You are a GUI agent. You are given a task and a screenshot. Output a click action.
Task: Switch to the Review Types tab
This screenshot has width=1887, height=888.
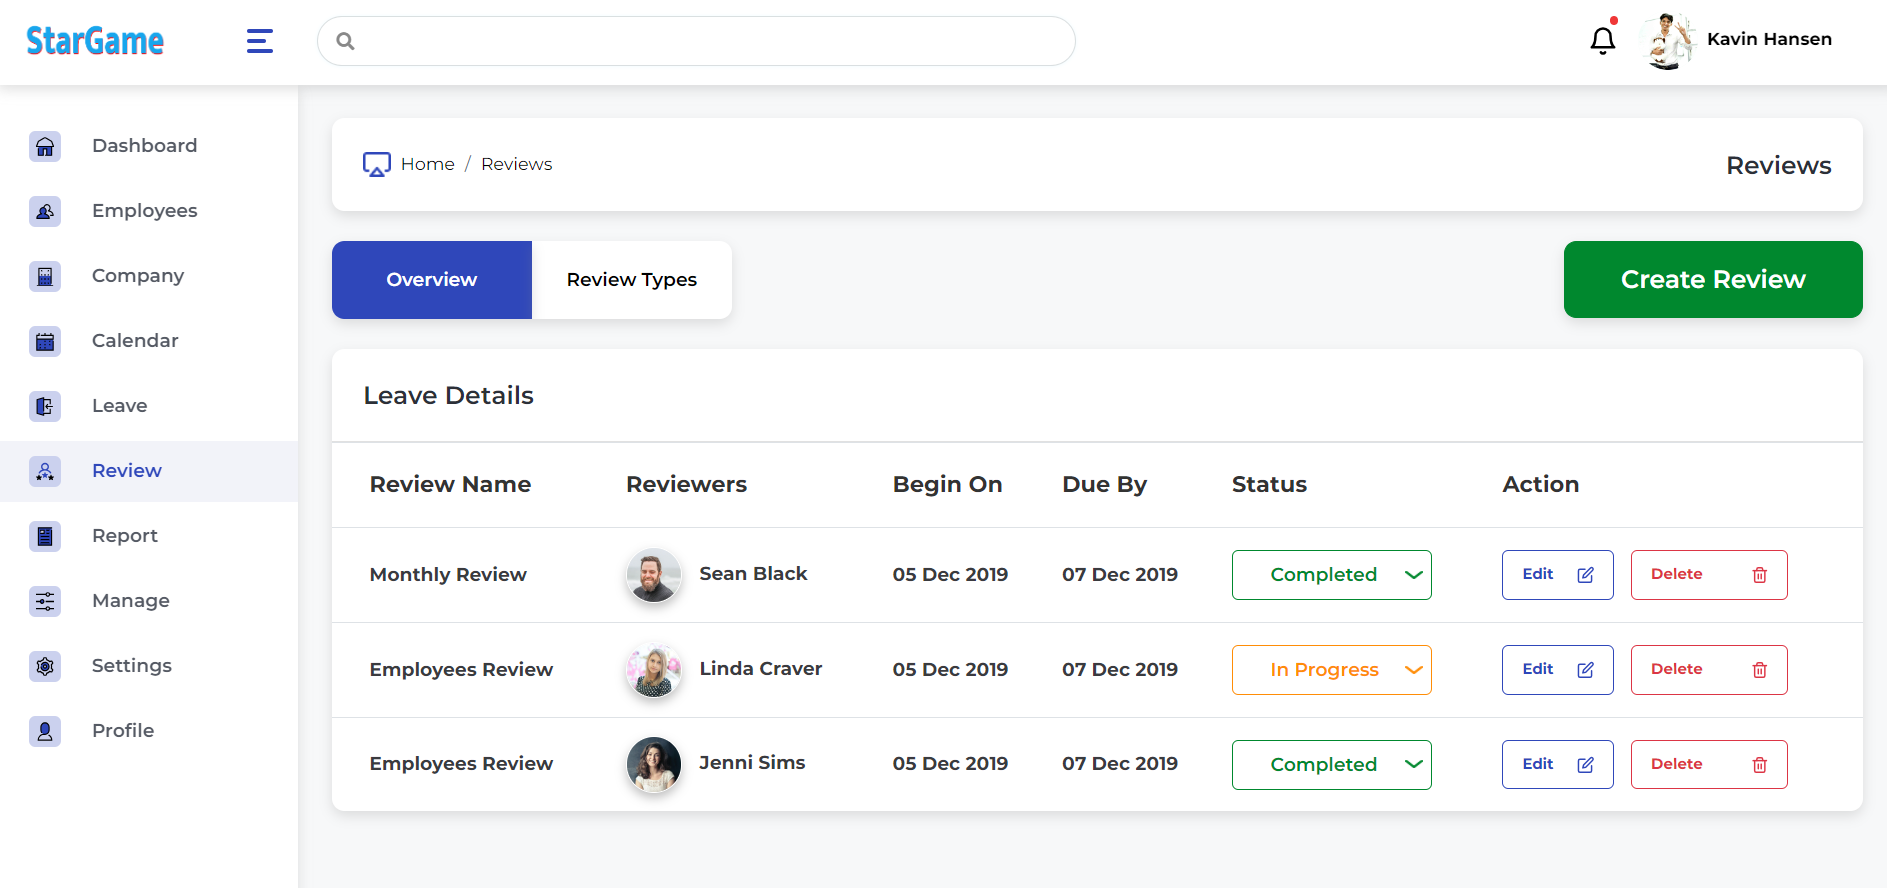(x=631, y=280)
